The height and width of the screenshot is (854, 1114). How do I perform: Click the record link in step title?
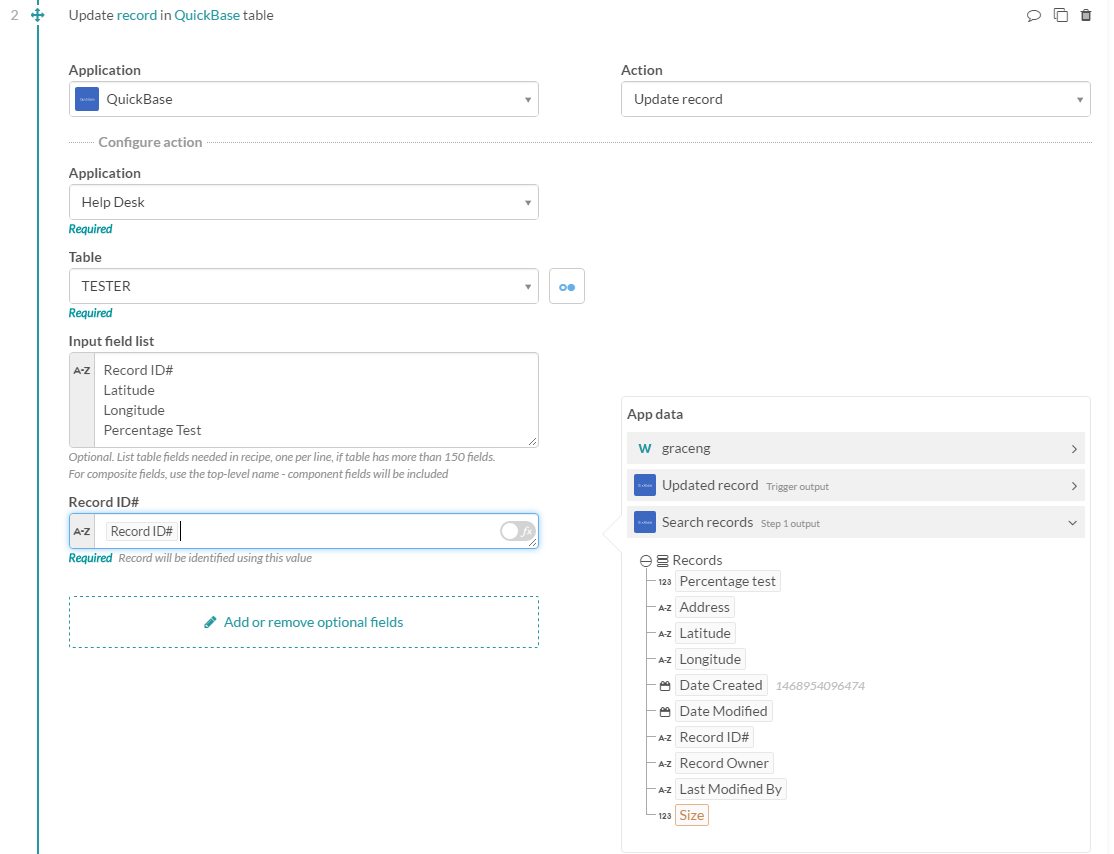[x=136, y=15]
